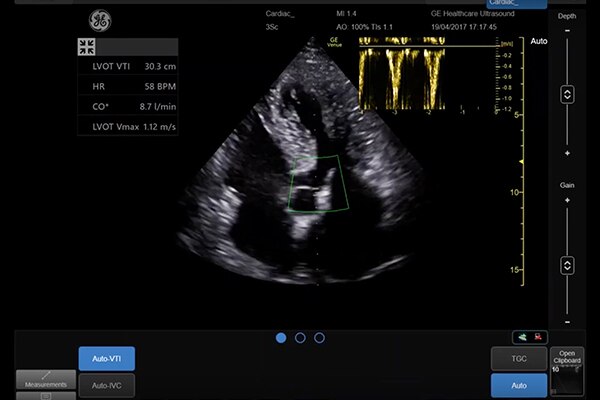Switch to the third page dot

point(319,338)
